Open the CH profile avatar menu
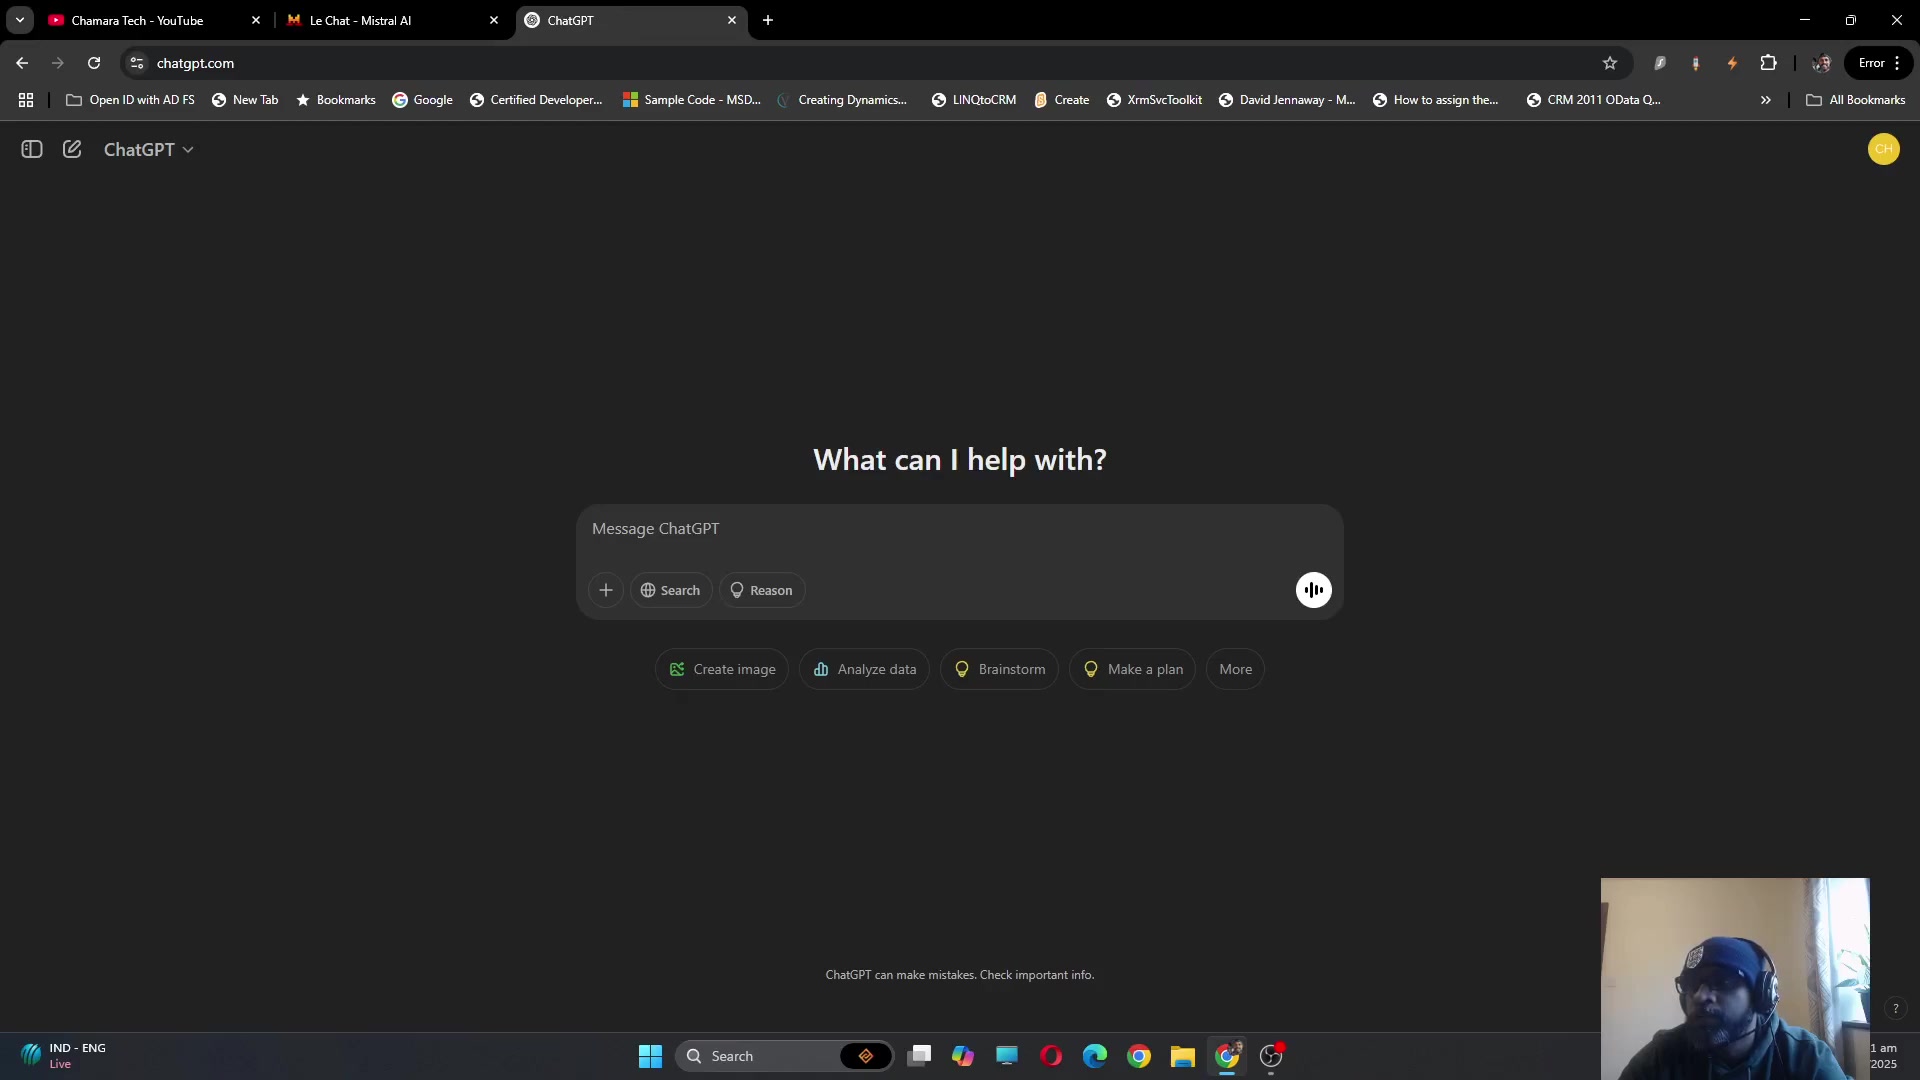Screen dimensions: 1920x1080 pyautogui.click(x=1883, y=149)
